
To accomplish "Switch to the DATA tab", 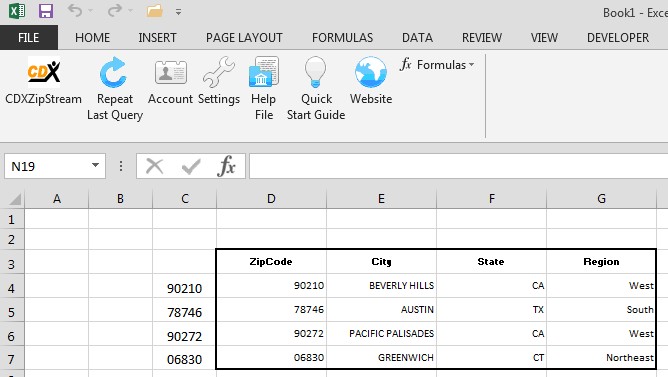I will pos(417,37).
